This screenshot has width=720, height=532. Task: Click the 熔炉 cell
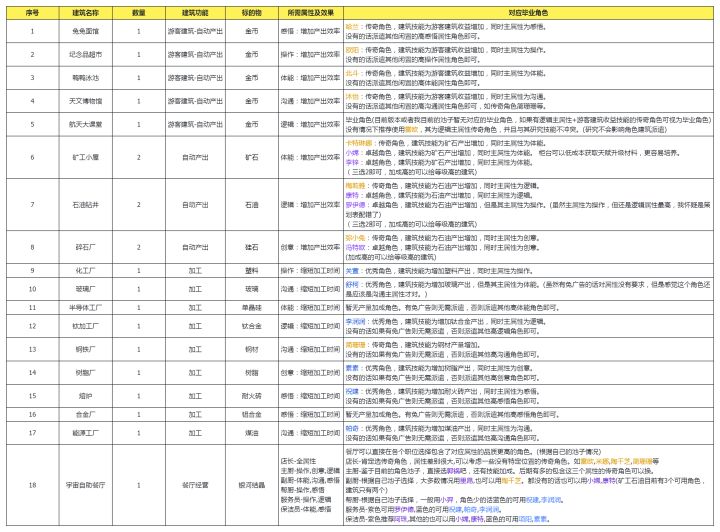[85, 396]
